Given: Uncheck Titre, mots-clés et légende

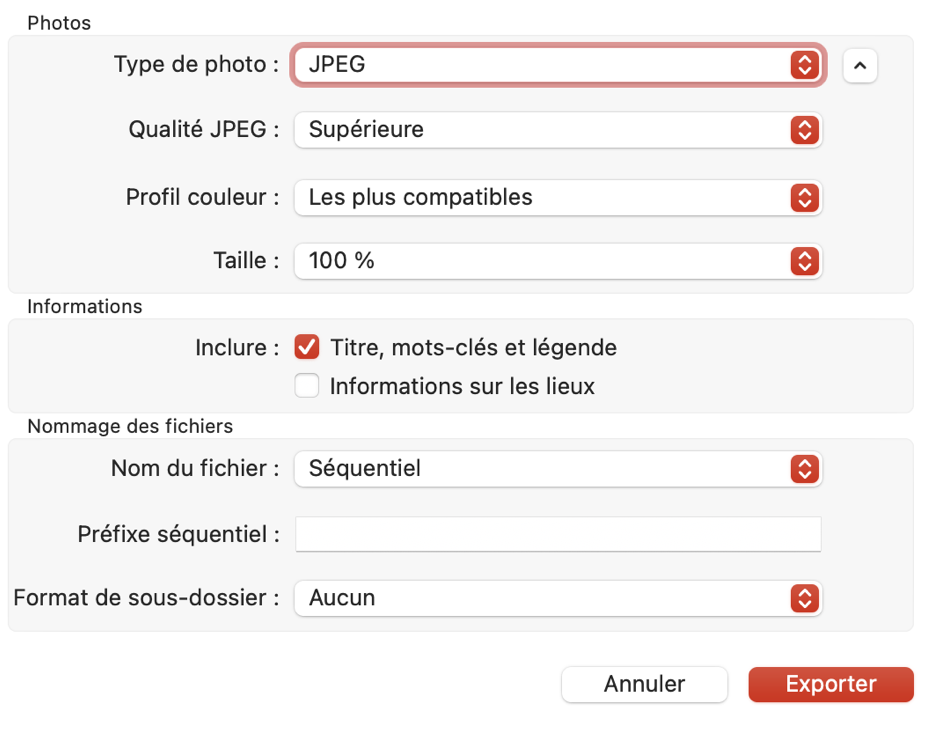Looking at the screenshot, I should 307,348.
